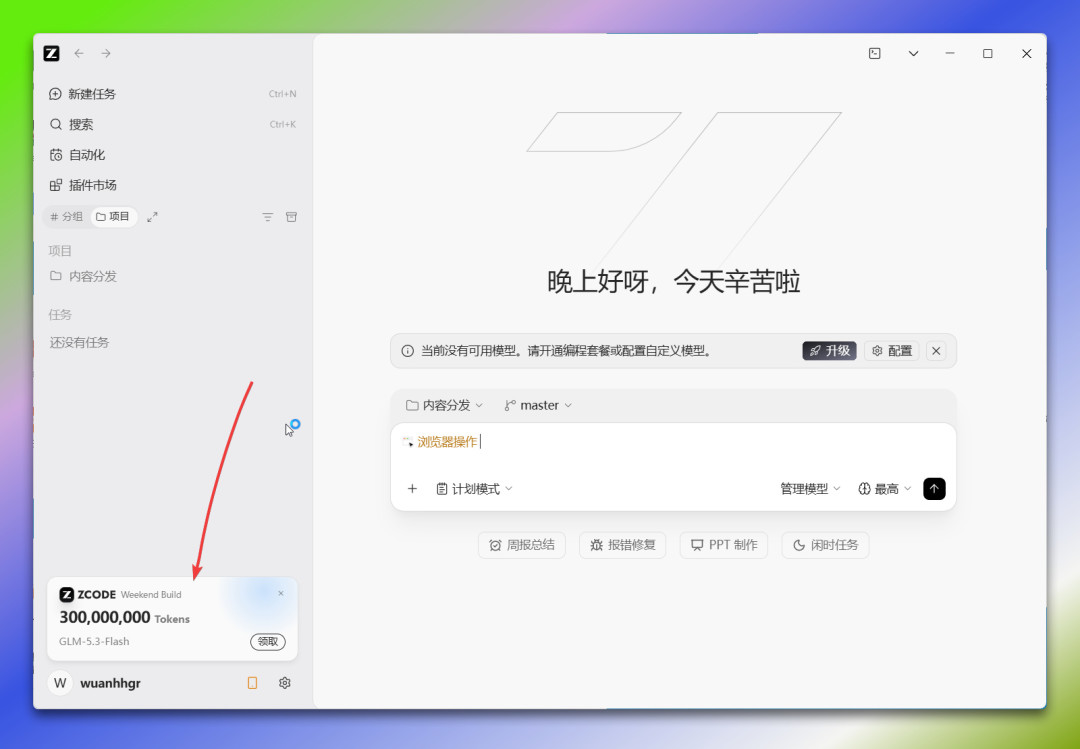The image size is (1080, 749).
Task: Click the expand arrows icon beside 项目 tab
Action: click(152, 217)
